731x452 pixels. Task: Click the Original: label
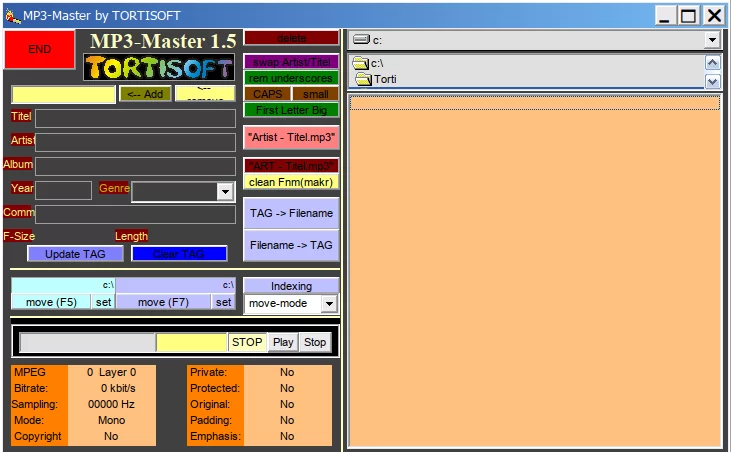pos(210,404)
